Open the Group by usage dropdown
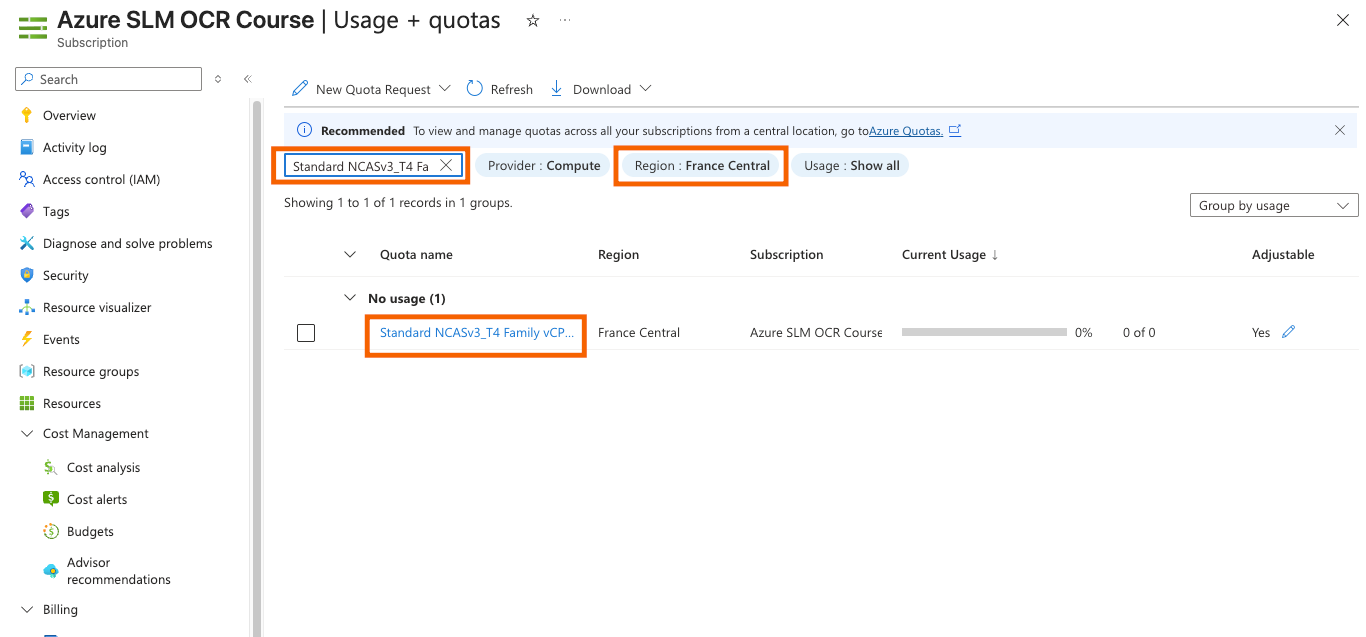Viewport: 1366px width, 637px height. coord(1274,205)
